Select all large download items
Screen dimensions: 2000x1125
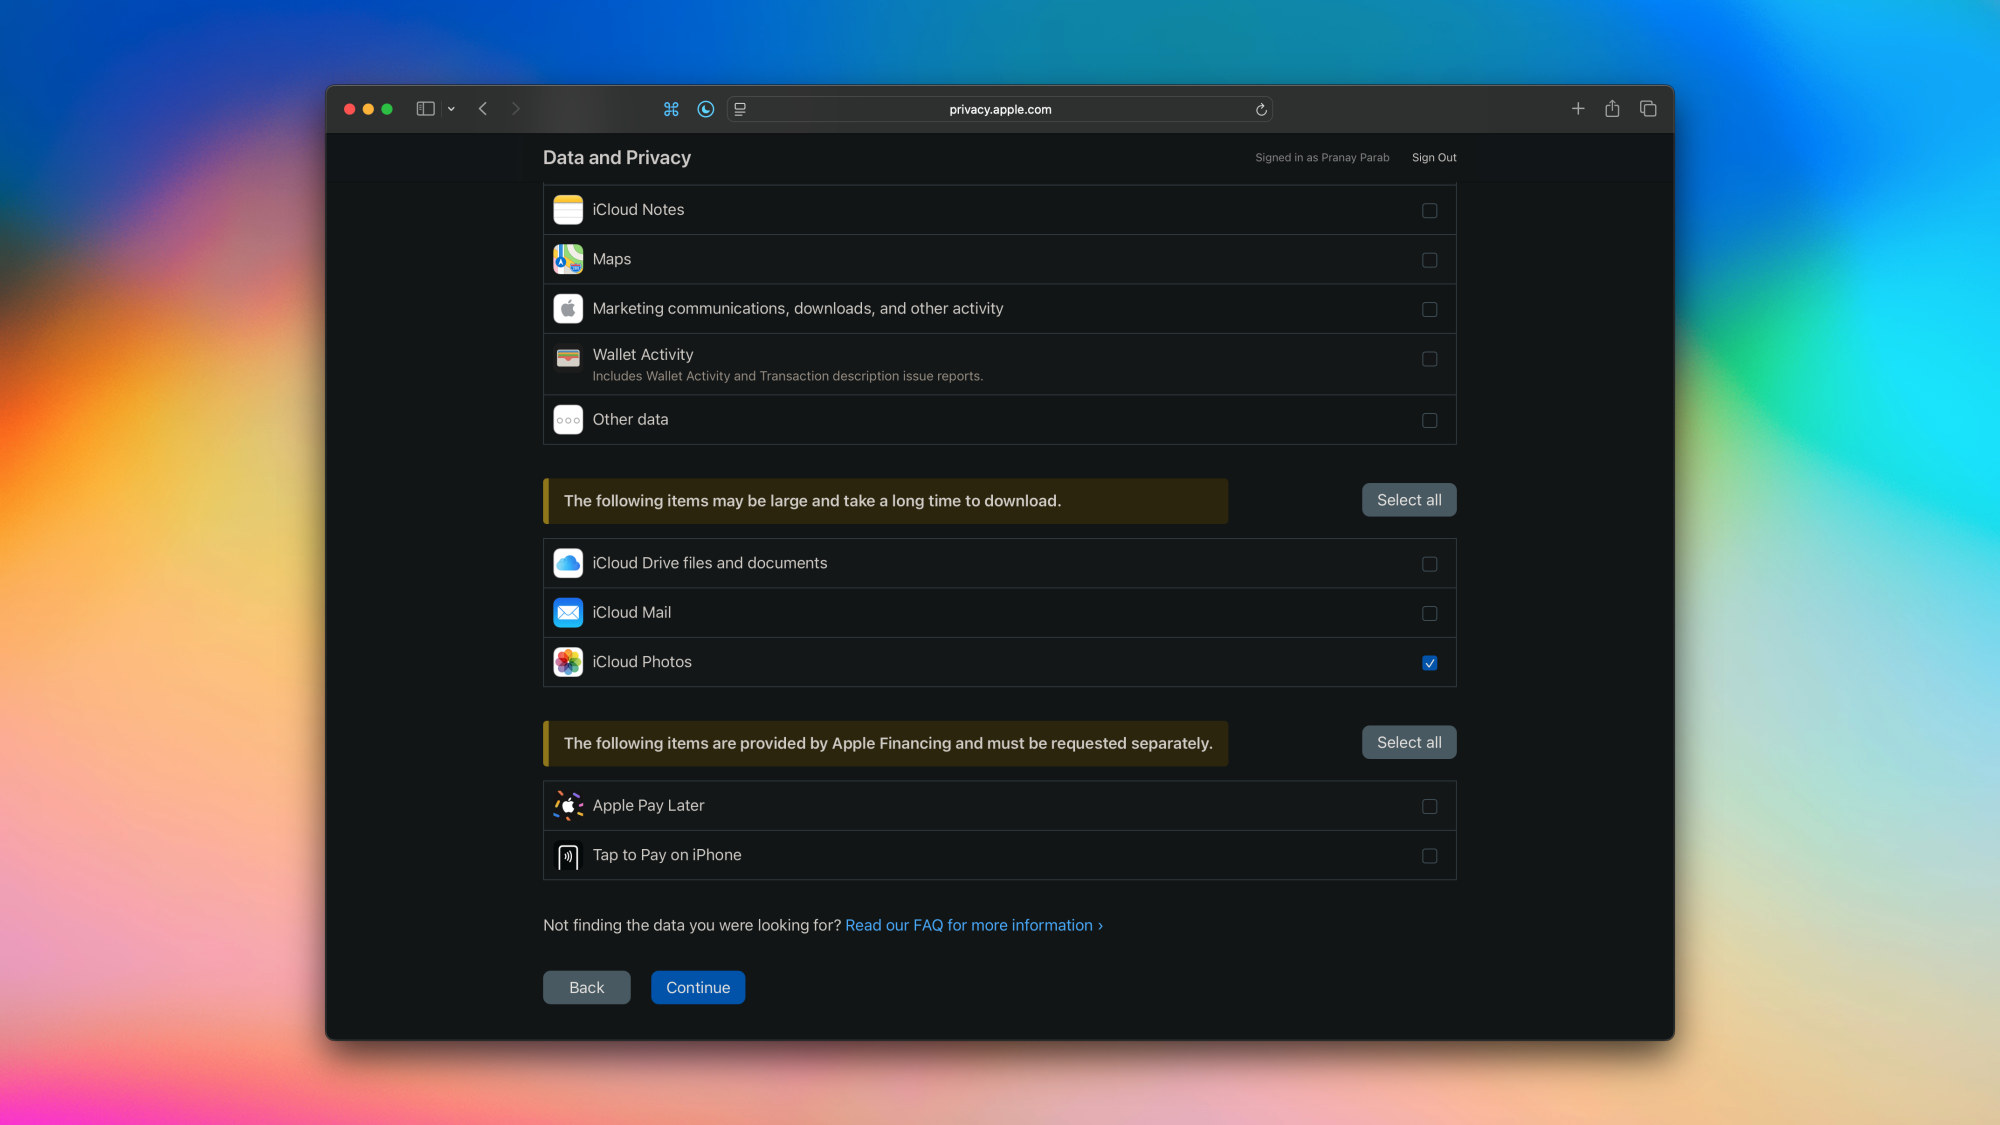click(x=1408, y=500)
